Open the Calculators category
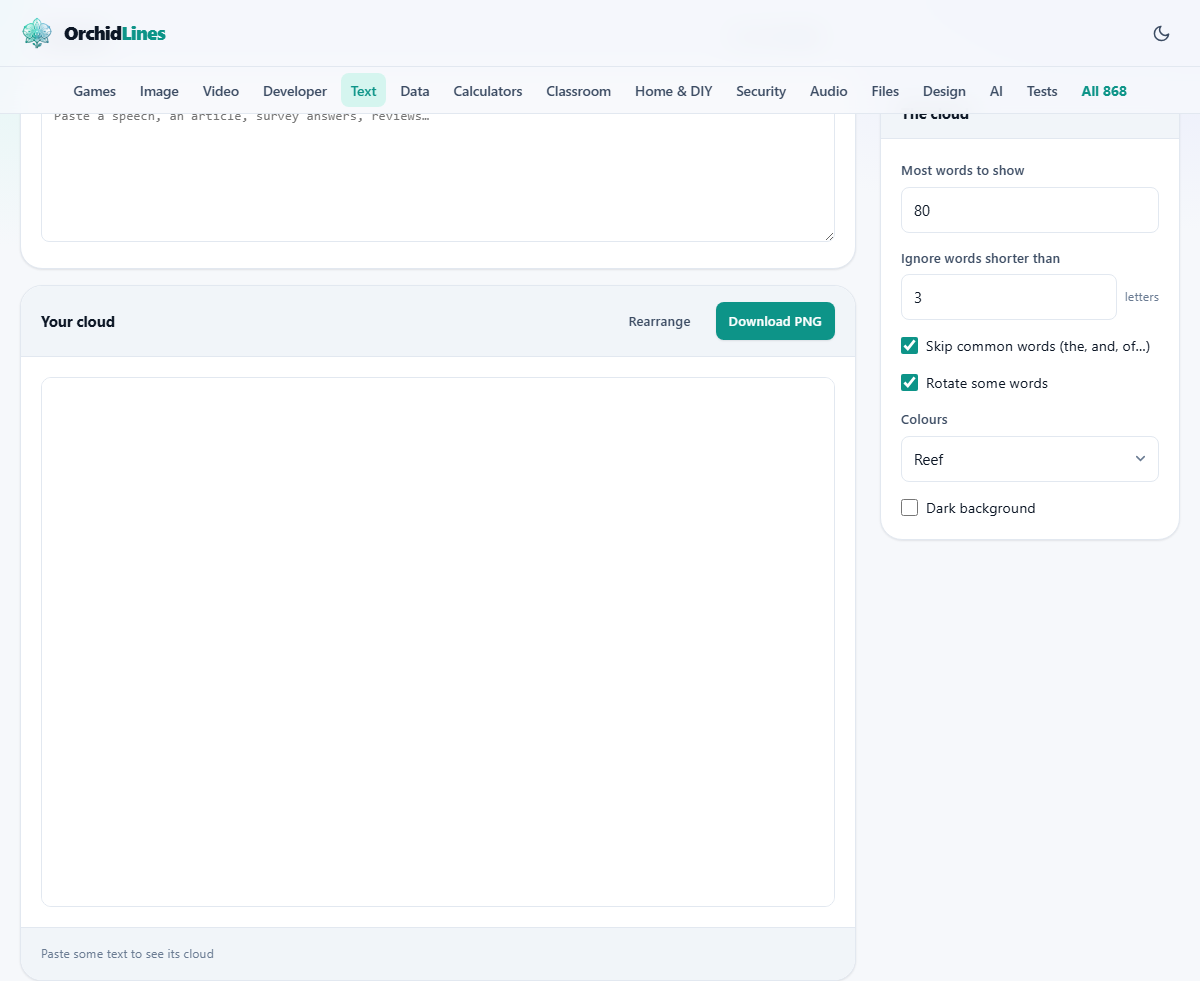This screenshot has height=981, width=1200. pos(488,91)
